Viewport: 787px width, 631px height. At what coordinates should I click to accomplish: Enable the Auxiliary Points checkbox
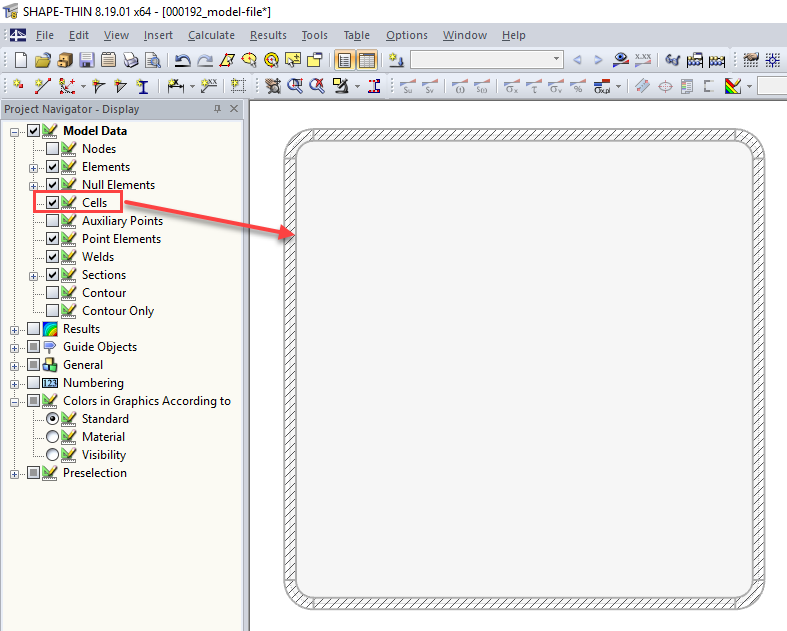click(x=53, y=220)
